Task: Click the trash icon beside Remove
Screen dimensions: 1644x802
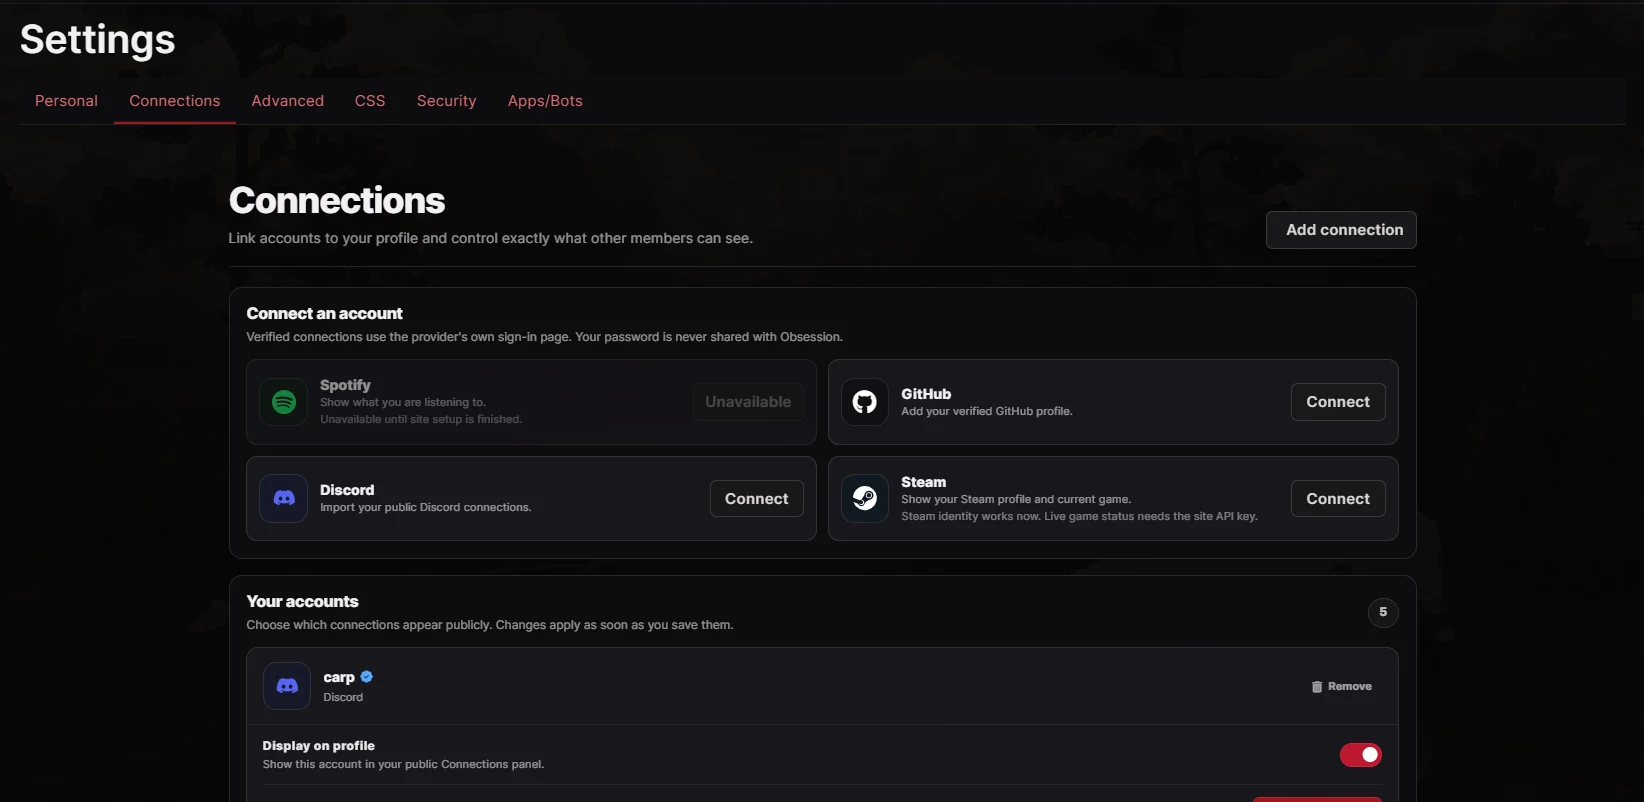Action: pos(1317,687)
